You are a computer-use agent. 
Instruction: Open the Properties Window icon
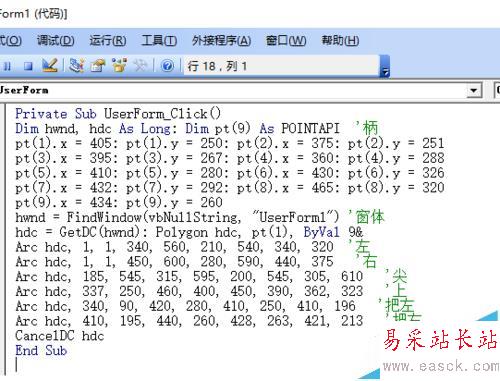tap(98, 65)
